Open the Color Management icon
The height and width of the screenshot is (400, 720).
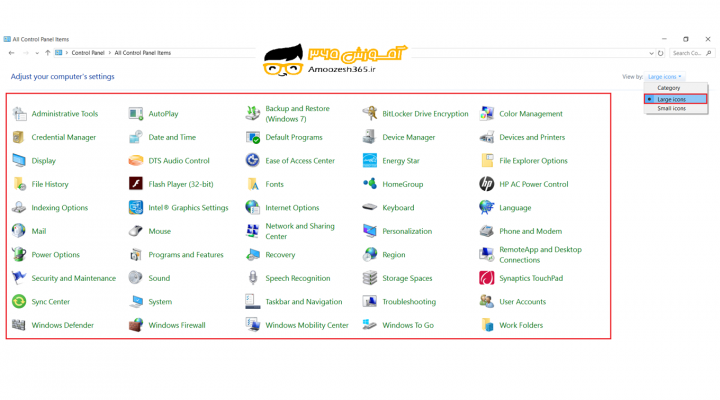pyautogui.click(x=487, y=113)
